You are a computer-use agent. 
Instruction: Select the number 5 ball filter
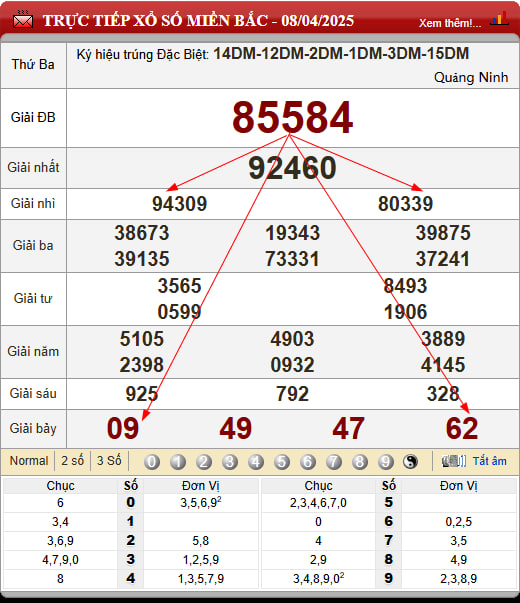pos(282,462)
